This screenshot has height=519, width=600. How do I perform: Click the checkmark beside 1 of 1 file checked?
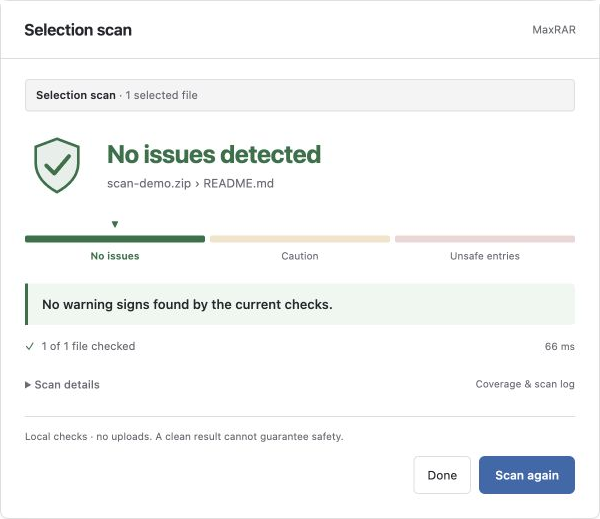point(29,346)
